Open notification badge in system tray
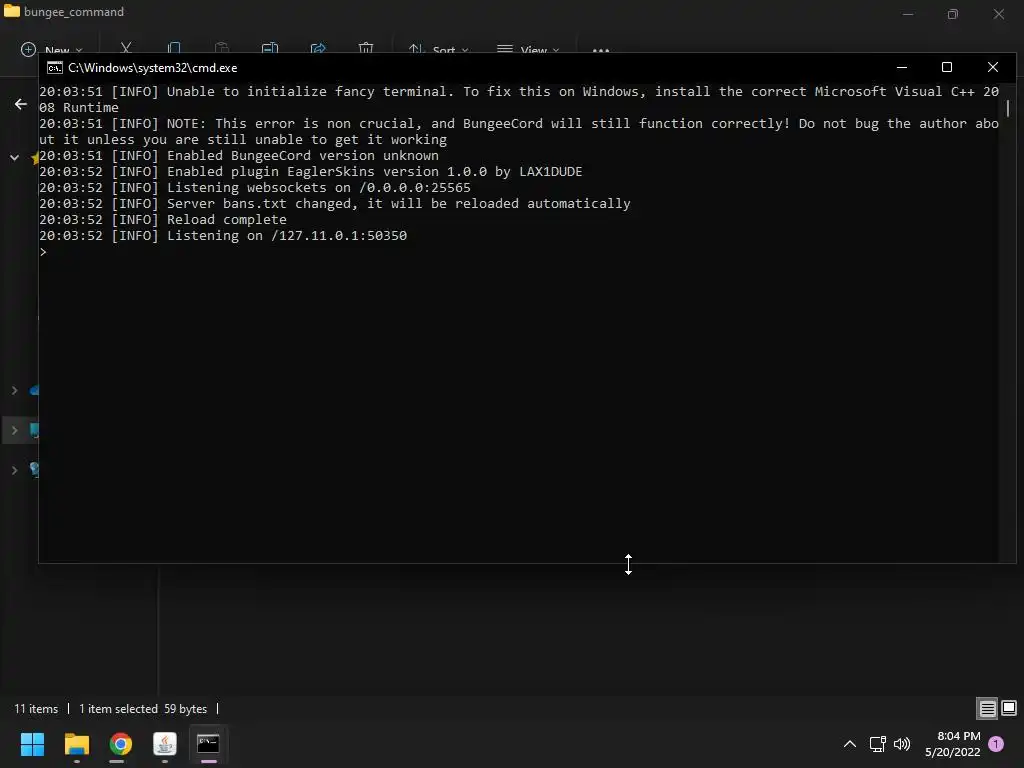Viewport: 1024px width, 768px height. click(996, 744)
